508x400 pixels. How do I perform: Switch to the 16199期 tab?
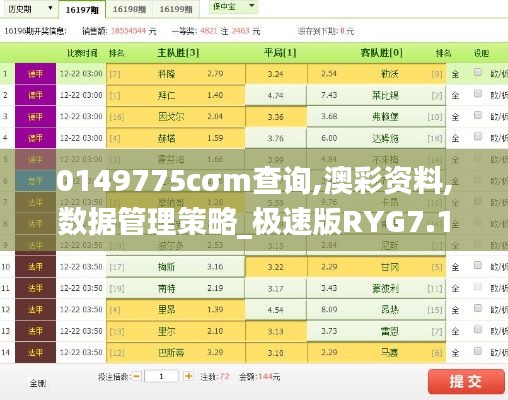point(176,9)
